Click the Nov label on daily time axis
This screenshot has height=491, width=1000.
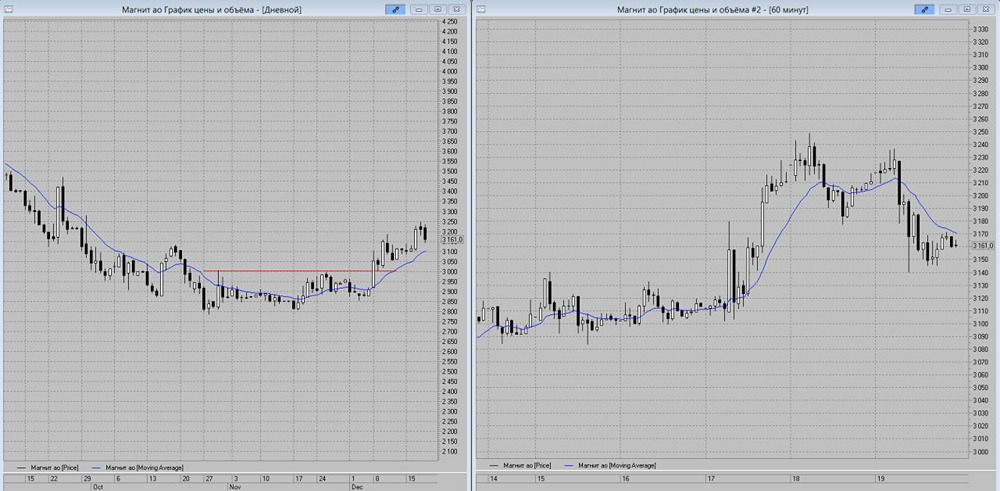[235, 487]
